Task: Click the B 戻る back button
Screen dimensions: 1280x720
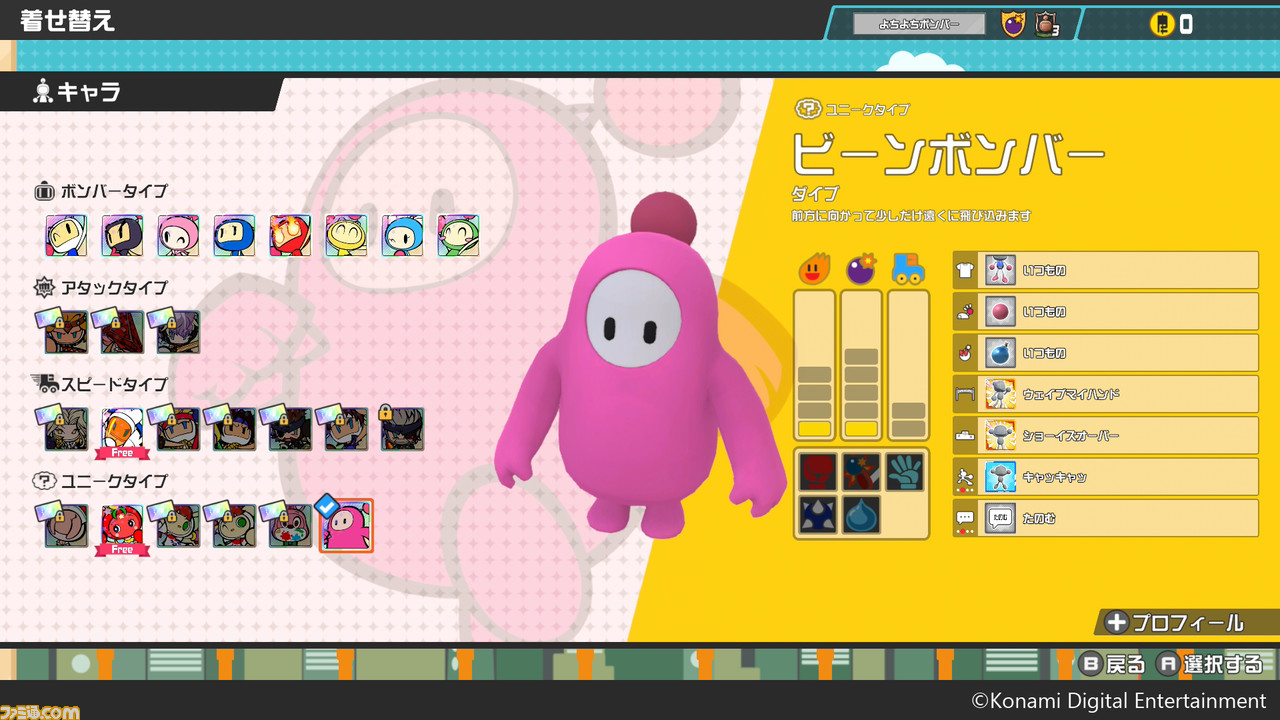Action: [x=1113, y=663]
